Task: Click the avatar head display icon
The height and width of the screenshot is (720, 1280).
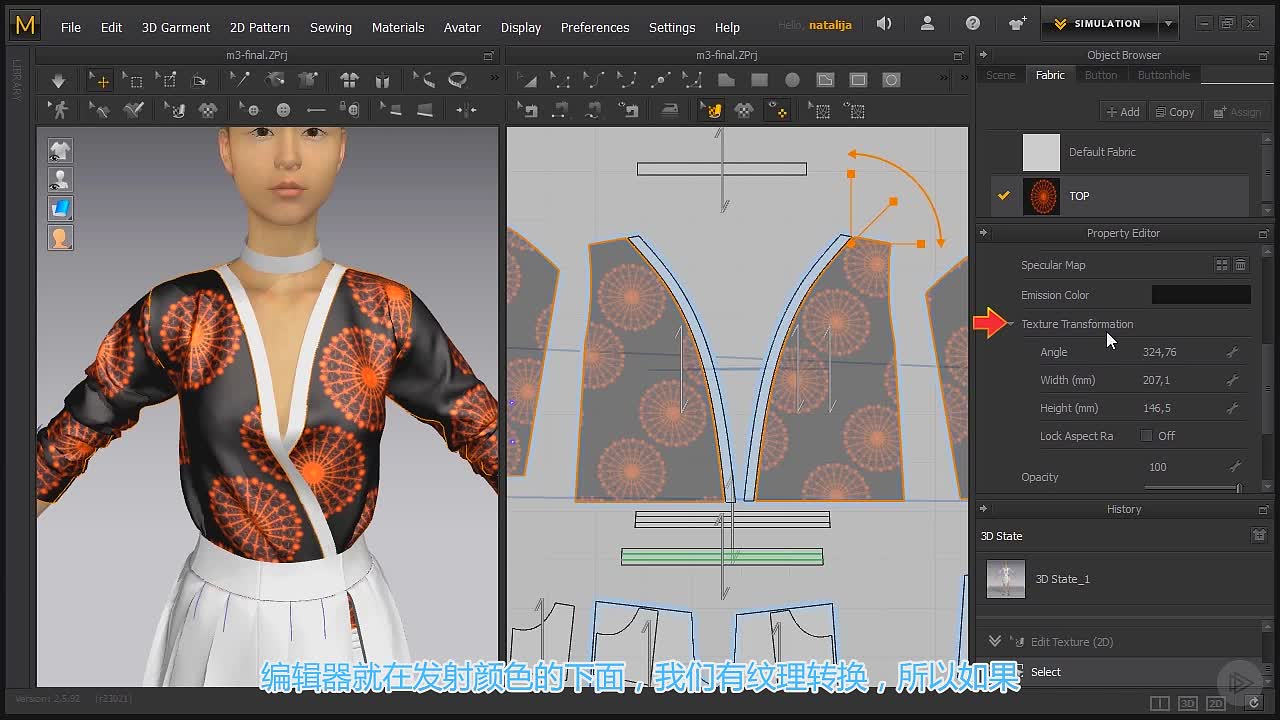Action: click(x=60, y=238)
